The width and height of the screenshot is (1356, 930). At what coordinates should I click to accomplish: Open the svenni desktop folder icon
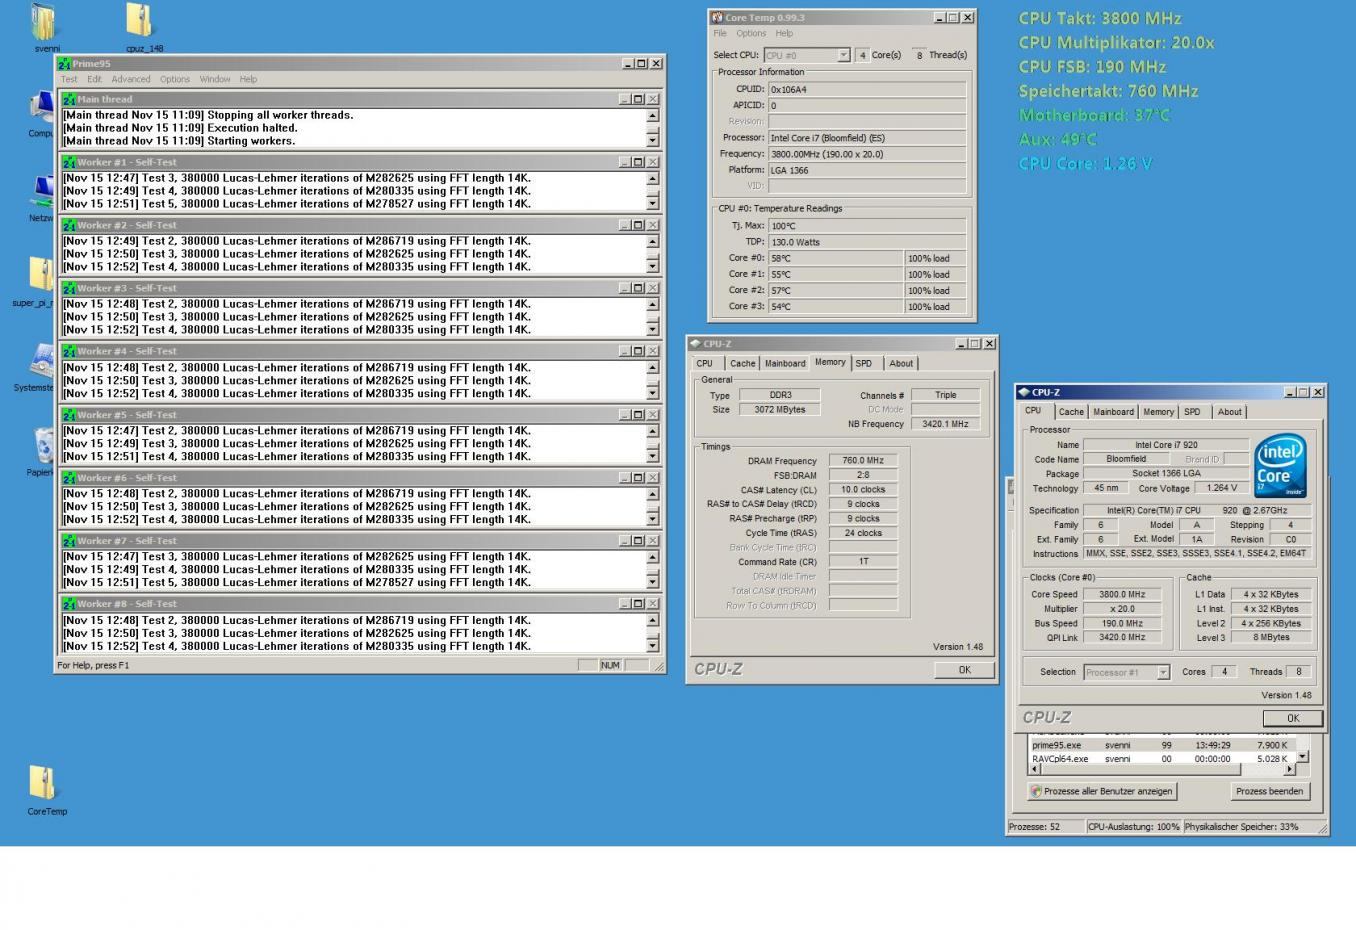tap(45, 22)
